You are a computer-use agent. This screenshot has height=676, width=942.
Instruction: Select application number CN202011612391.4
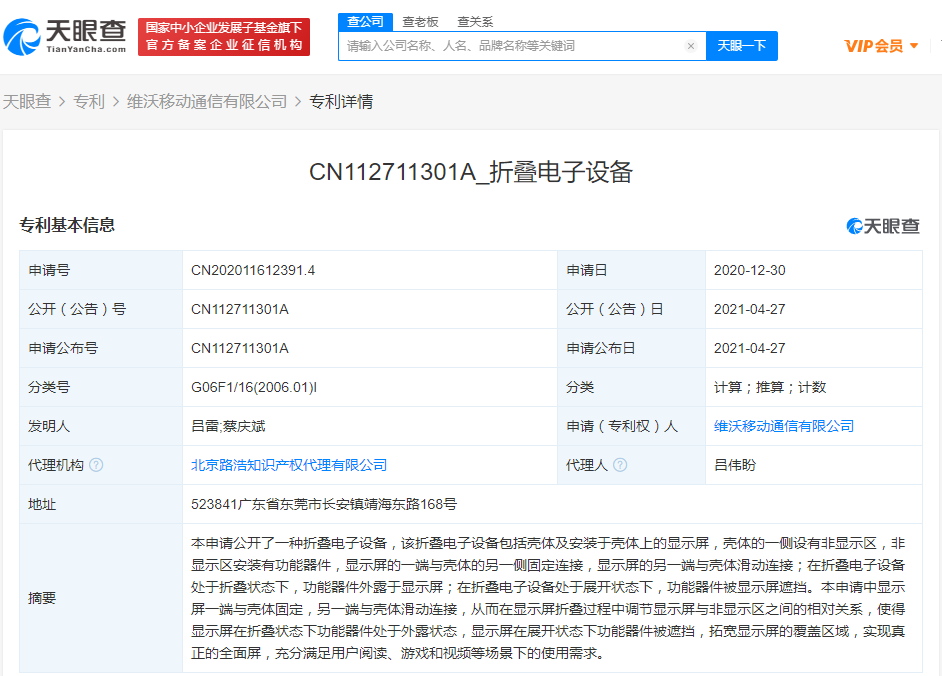[x=253, y=270]
